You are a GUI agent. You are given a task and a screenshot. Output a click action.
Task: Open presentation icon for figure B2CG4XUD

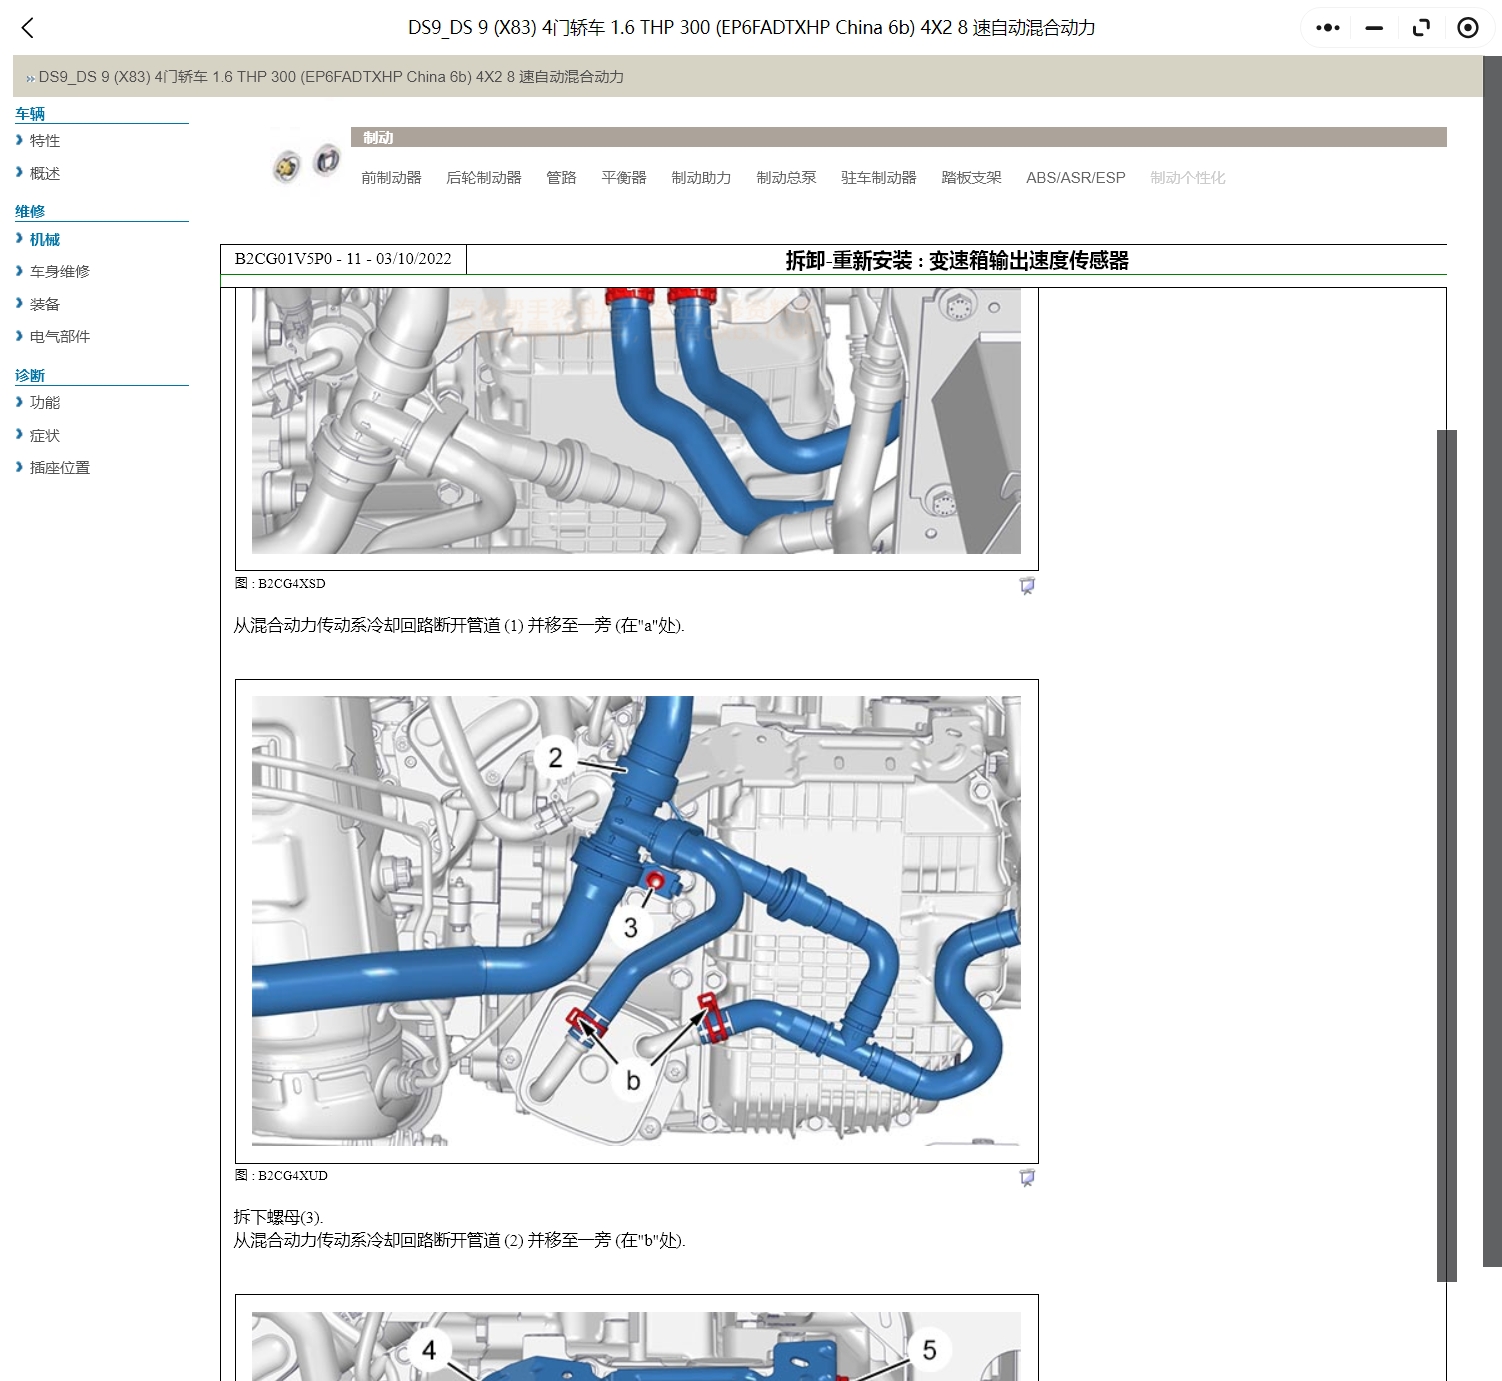coord(1026,1178)
